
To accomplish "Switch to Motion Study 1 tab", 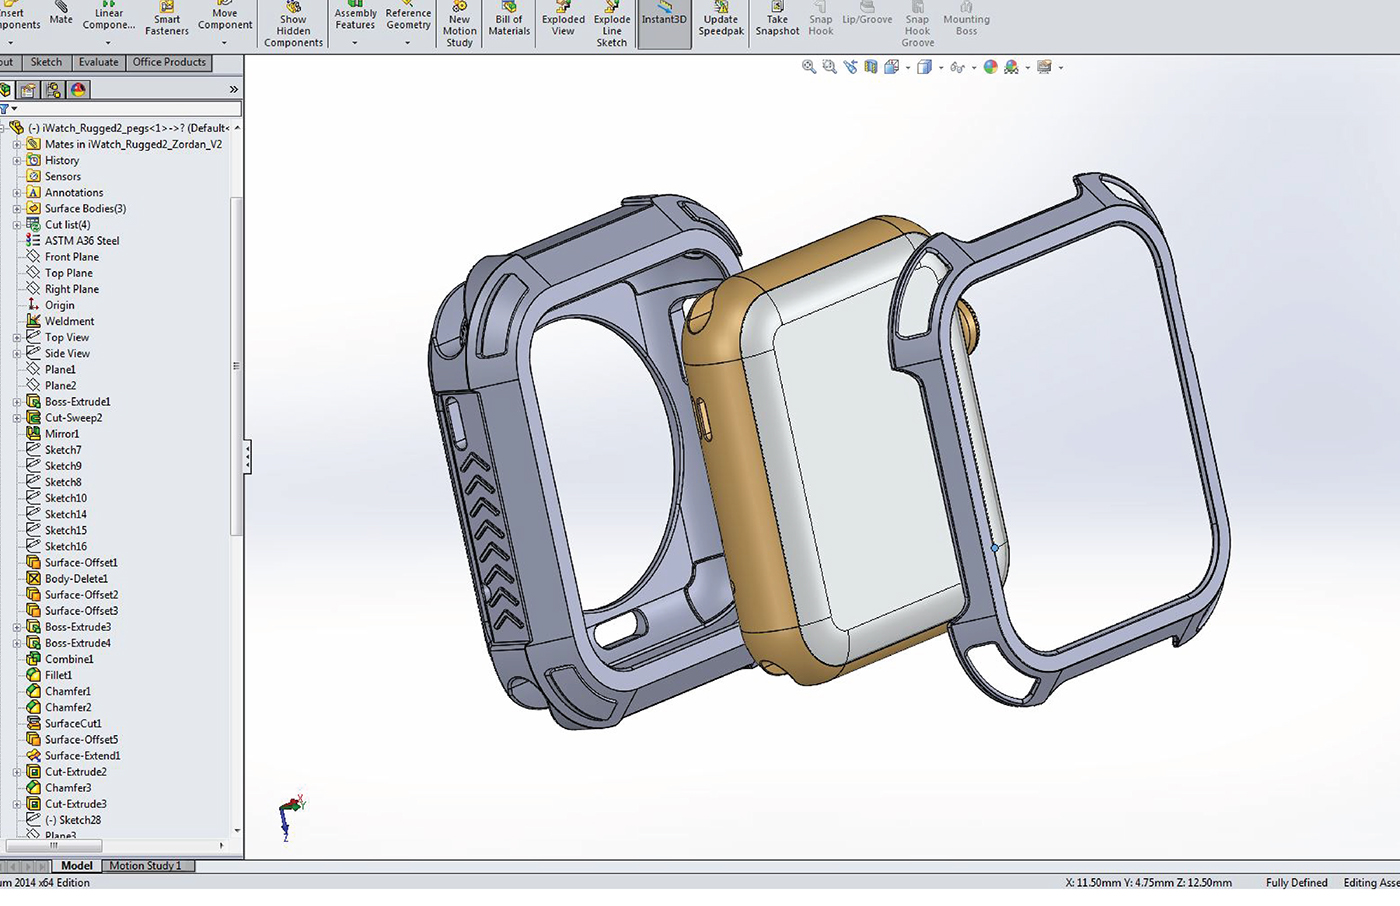I will (145, 866).
